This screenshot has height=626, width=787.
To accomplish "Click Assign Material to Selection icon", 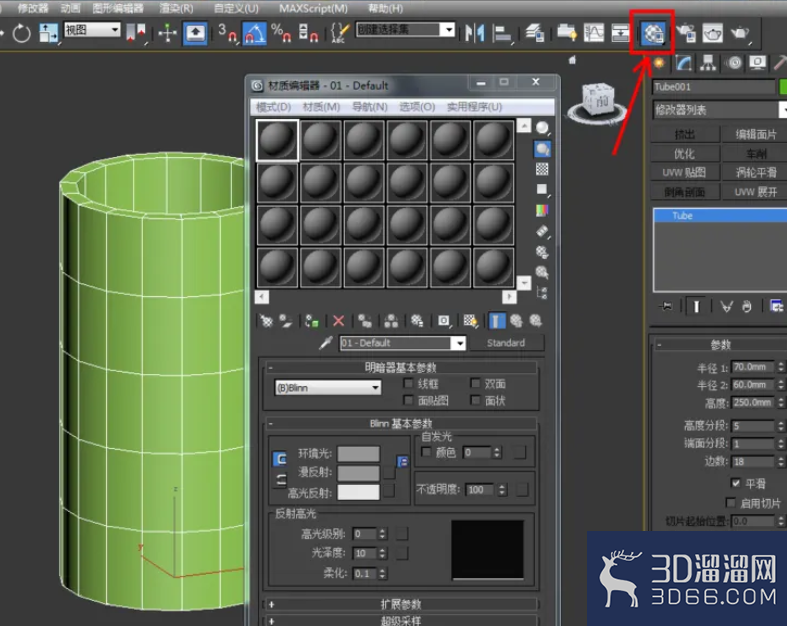I will click(312, 321).
